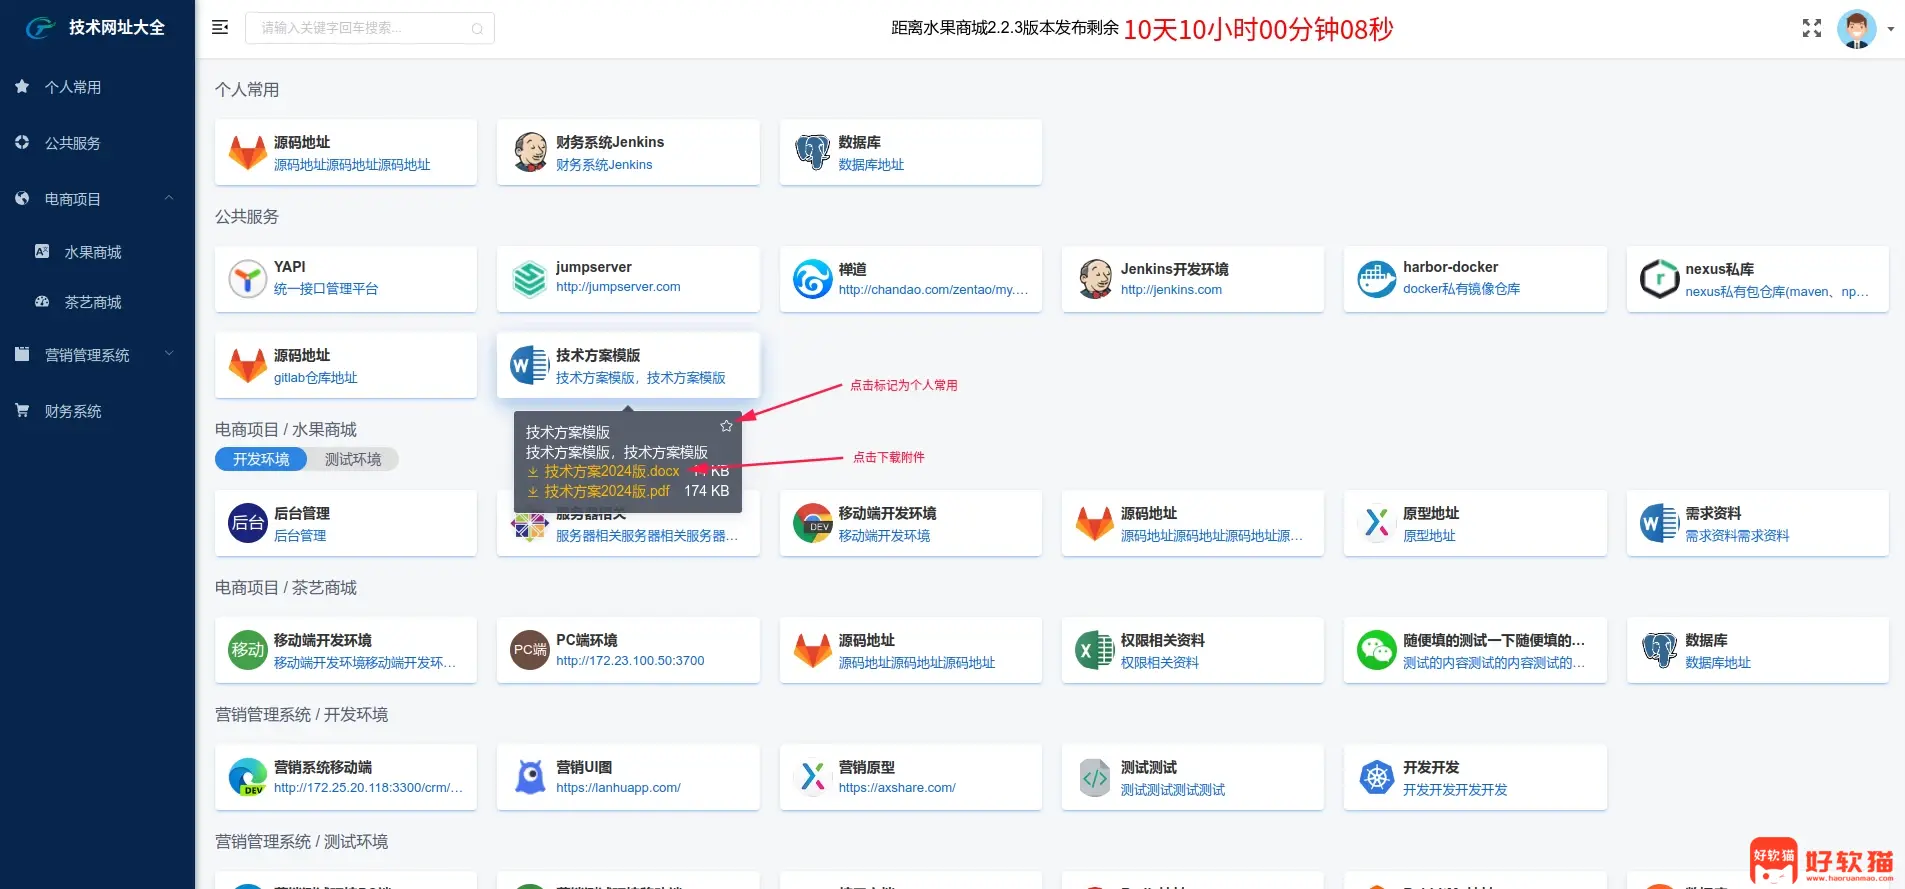Click the star icon in tooltip popup
The width and height of the screenshot is (1905, 889).
point(726,426)
